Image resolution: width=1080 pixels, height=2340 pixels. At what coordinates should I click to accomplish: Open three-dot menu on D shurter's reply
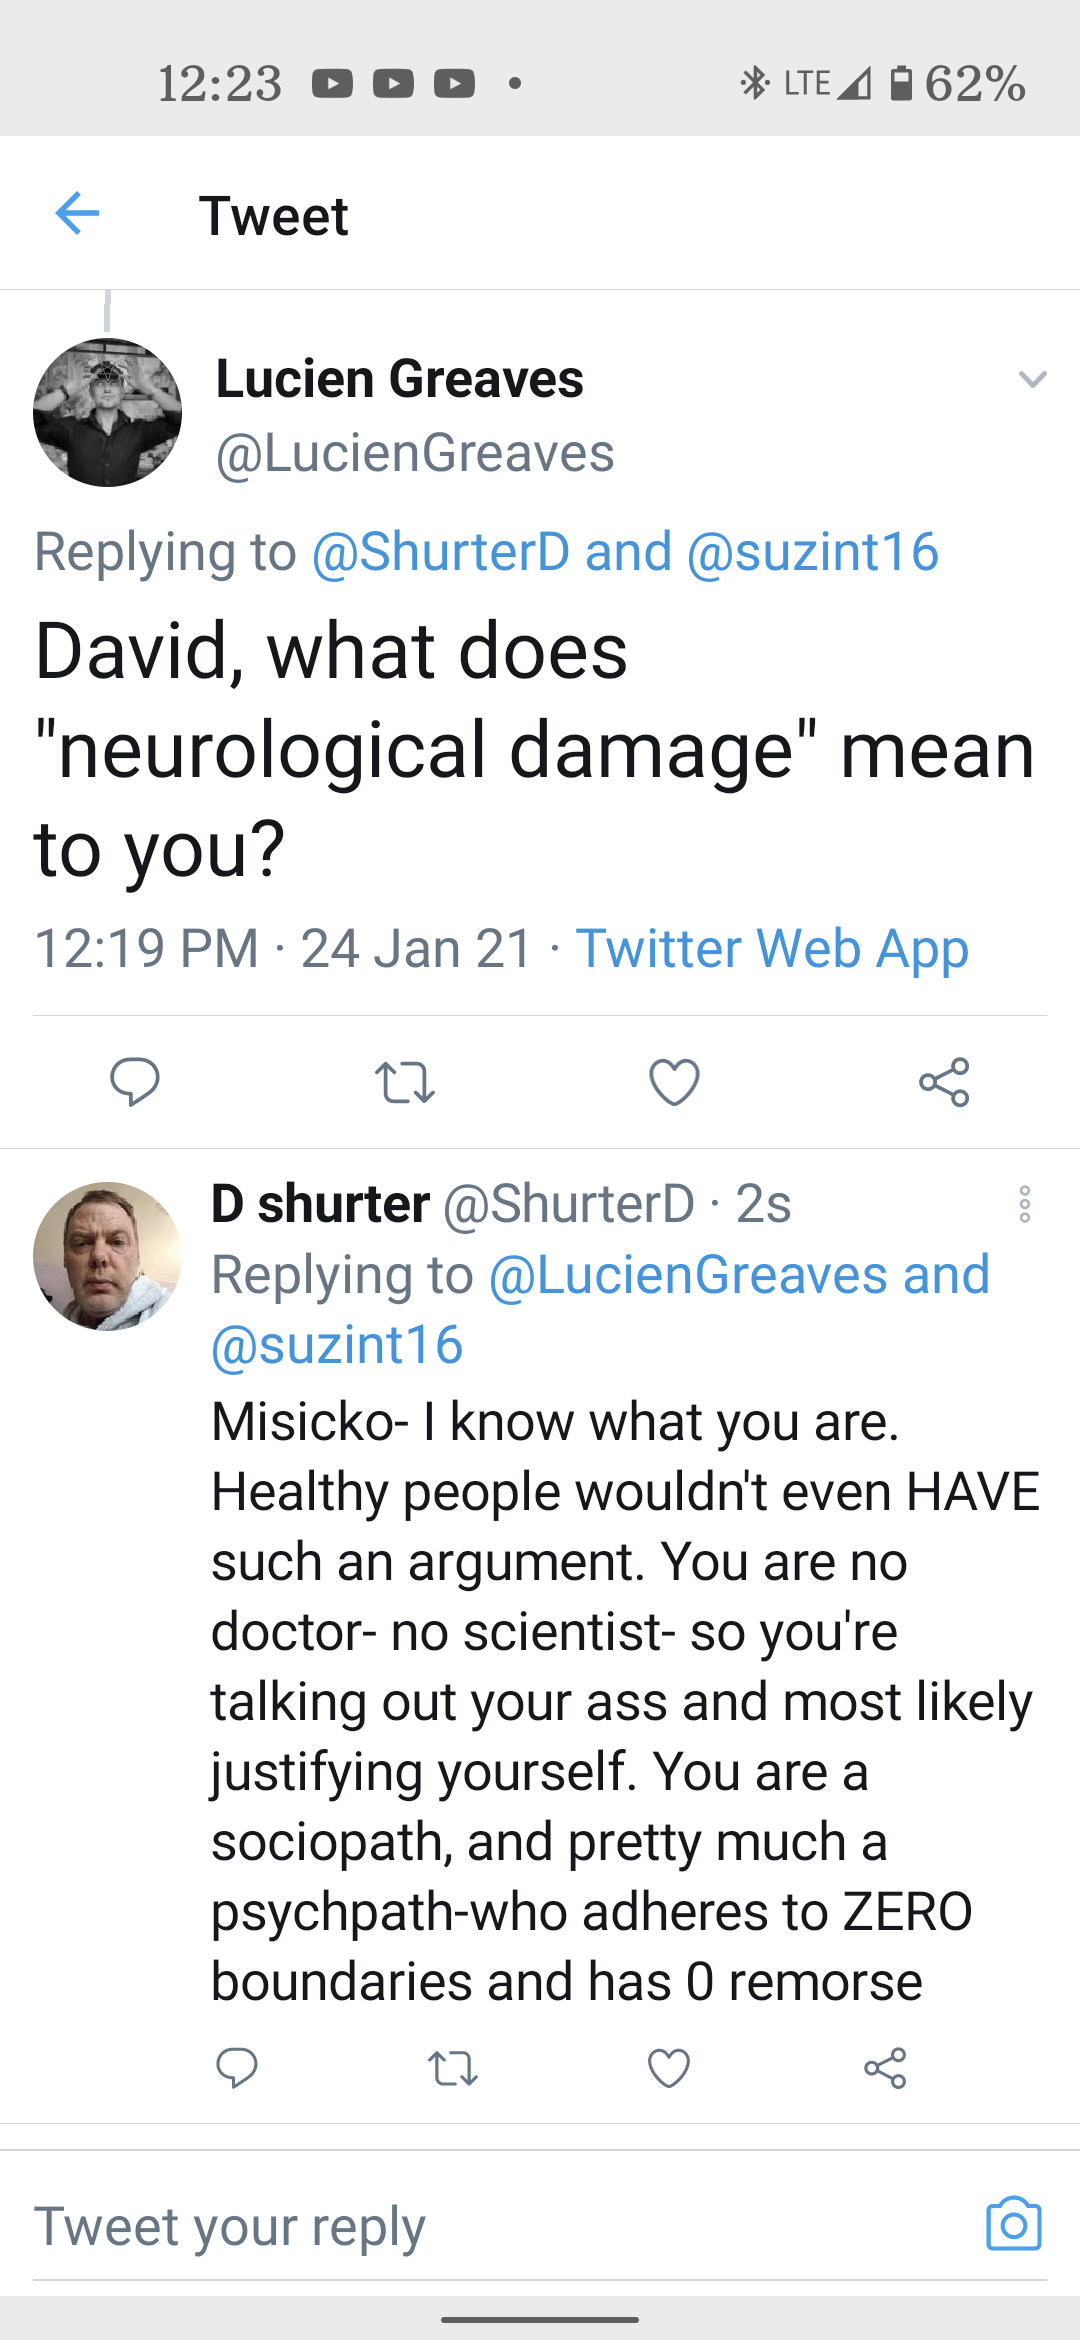coord(1025,1204)
